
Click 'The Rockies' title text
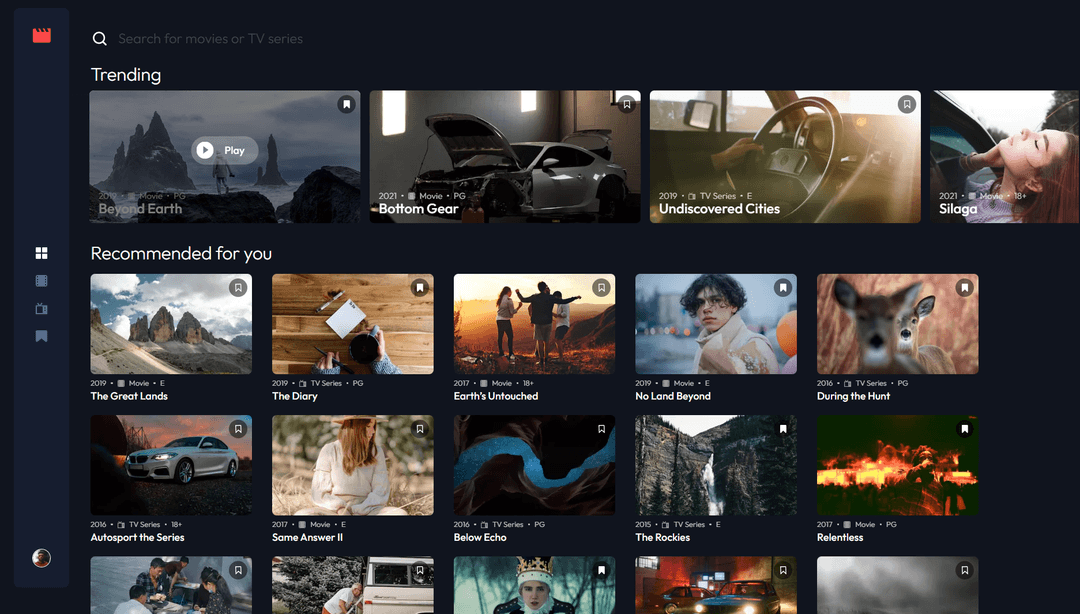coord(663,538)
